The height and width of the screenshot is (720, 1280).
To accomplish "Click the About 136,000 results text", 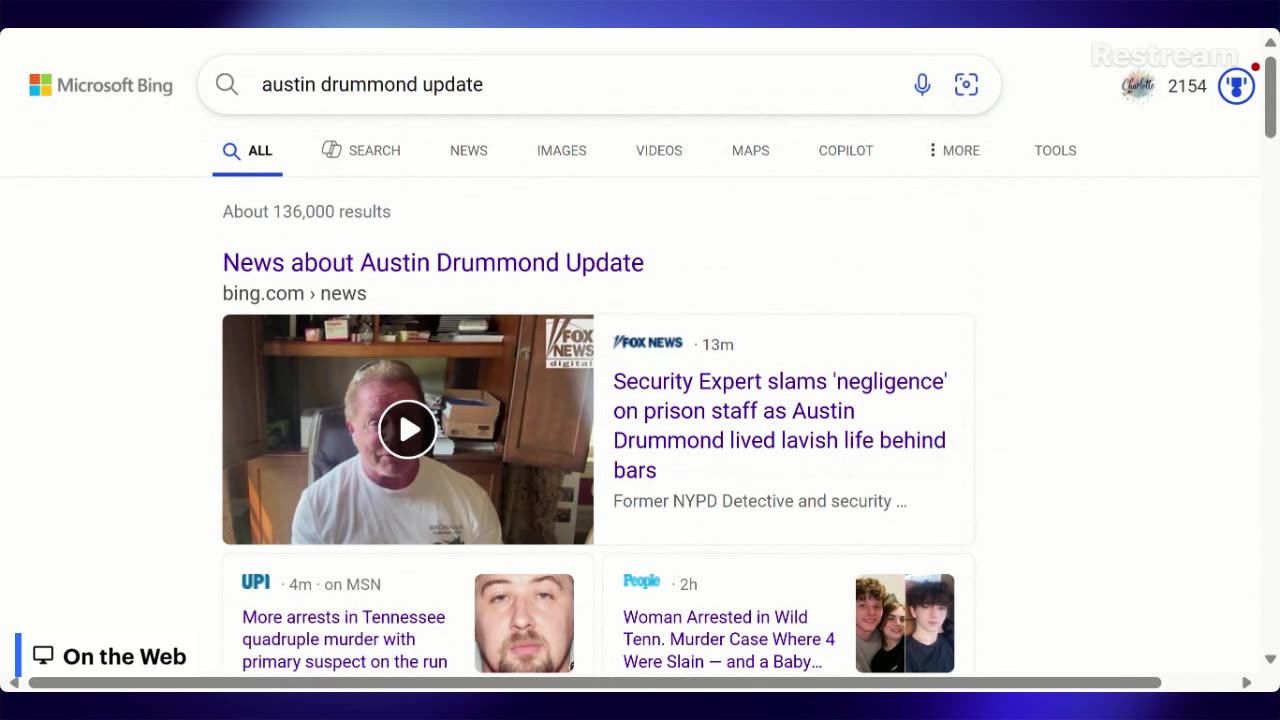I will coord(306,211).
